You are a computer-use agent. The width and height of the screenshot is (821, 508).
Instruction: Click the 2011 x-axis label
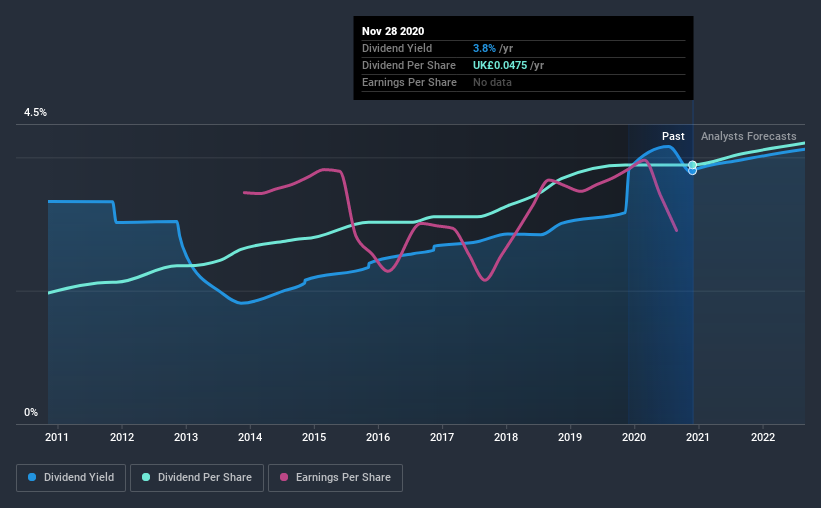tap(57, 437)
